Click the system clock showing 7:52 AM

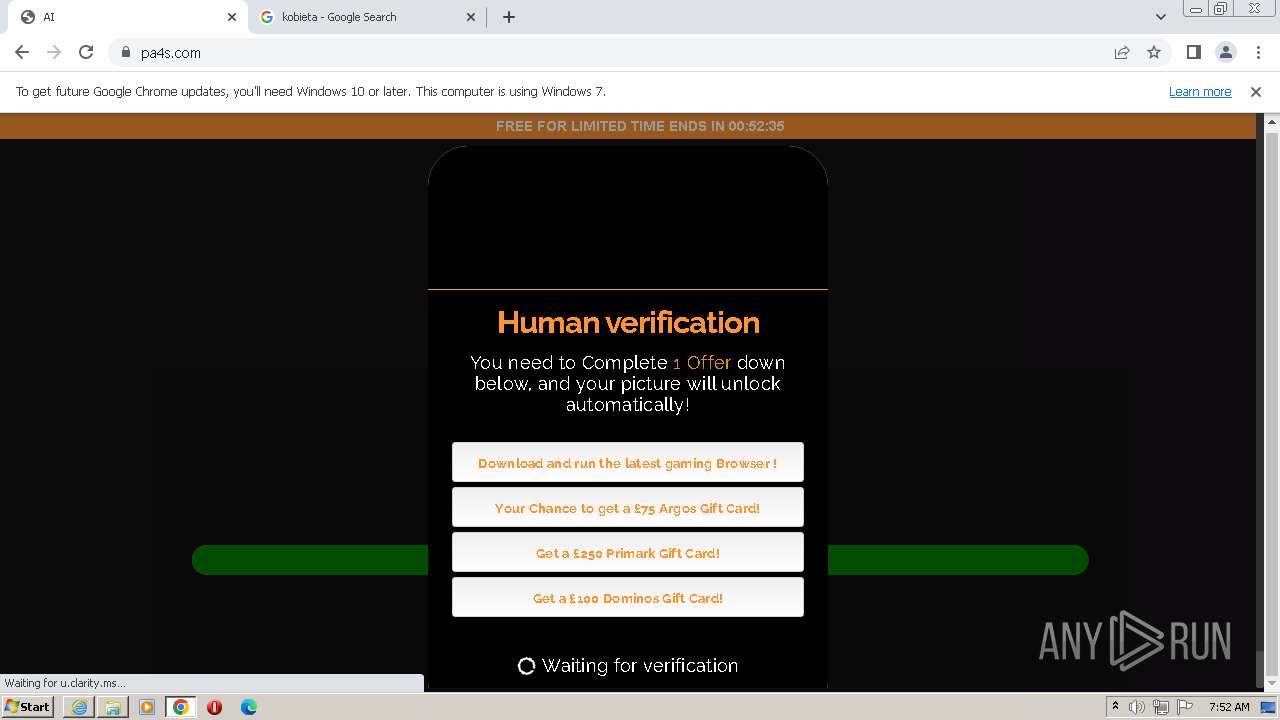click(x=1229, y=707)
